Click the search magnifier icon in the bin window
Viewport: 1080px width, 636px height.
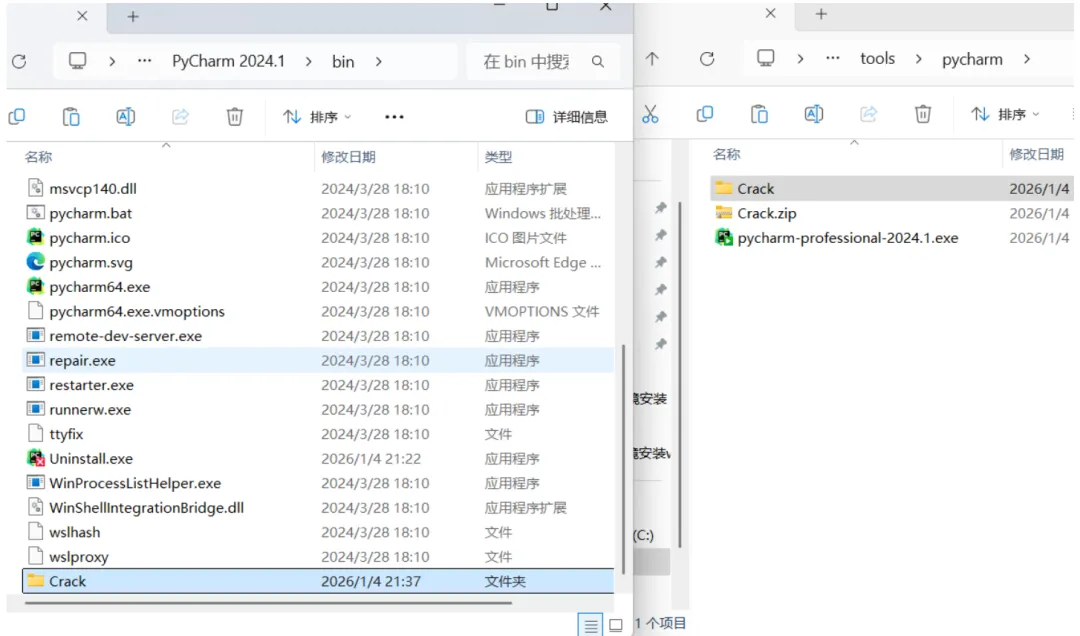tap(598, 61)
